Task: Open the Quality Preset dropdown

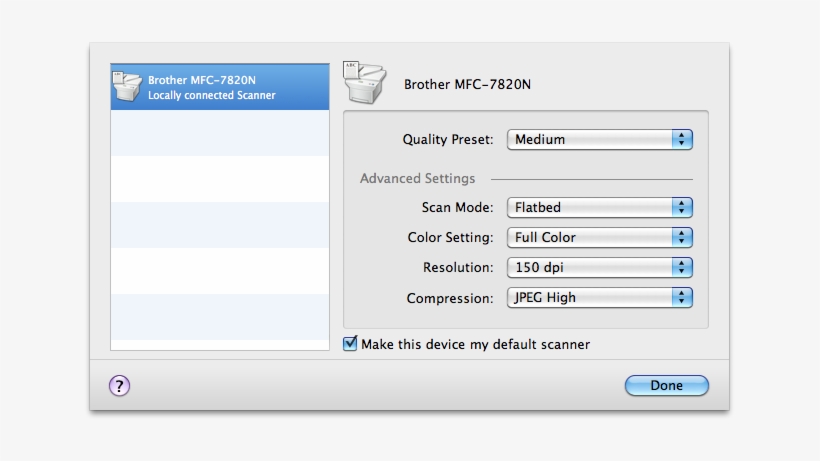Action: [x=600, y=140]
